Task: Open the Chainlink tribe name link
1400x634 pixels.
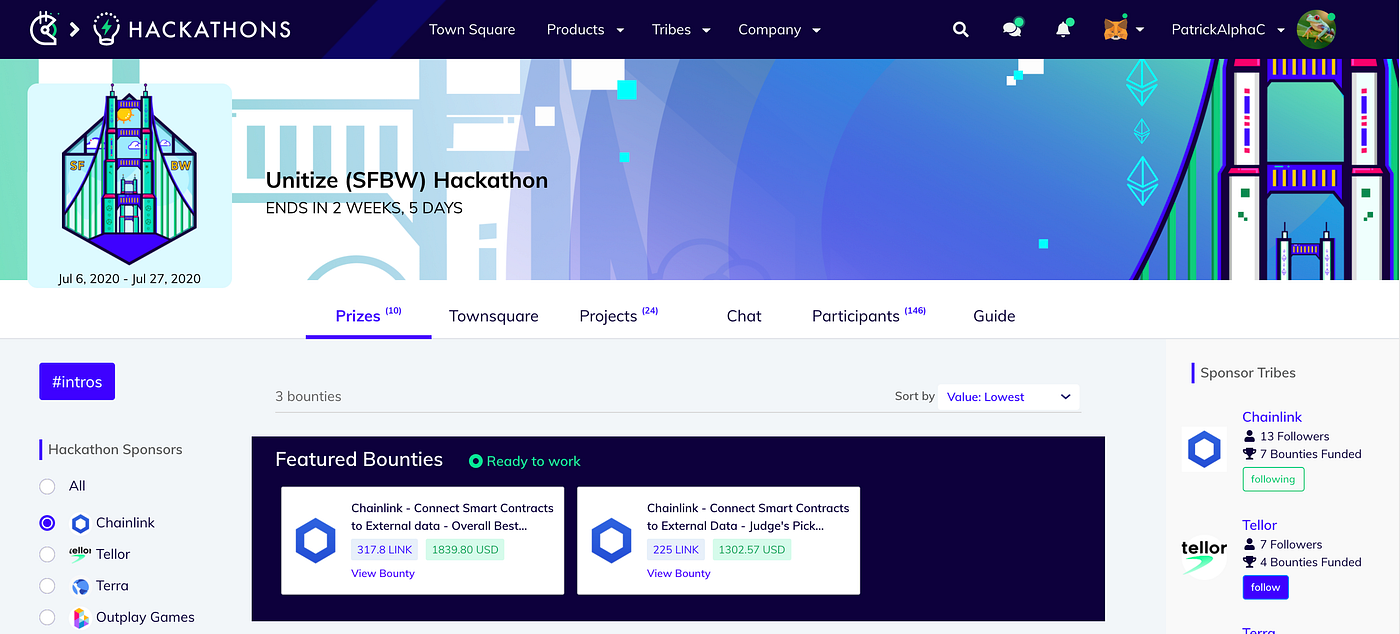Action: pyautogui.click(x=1272, y=417)
